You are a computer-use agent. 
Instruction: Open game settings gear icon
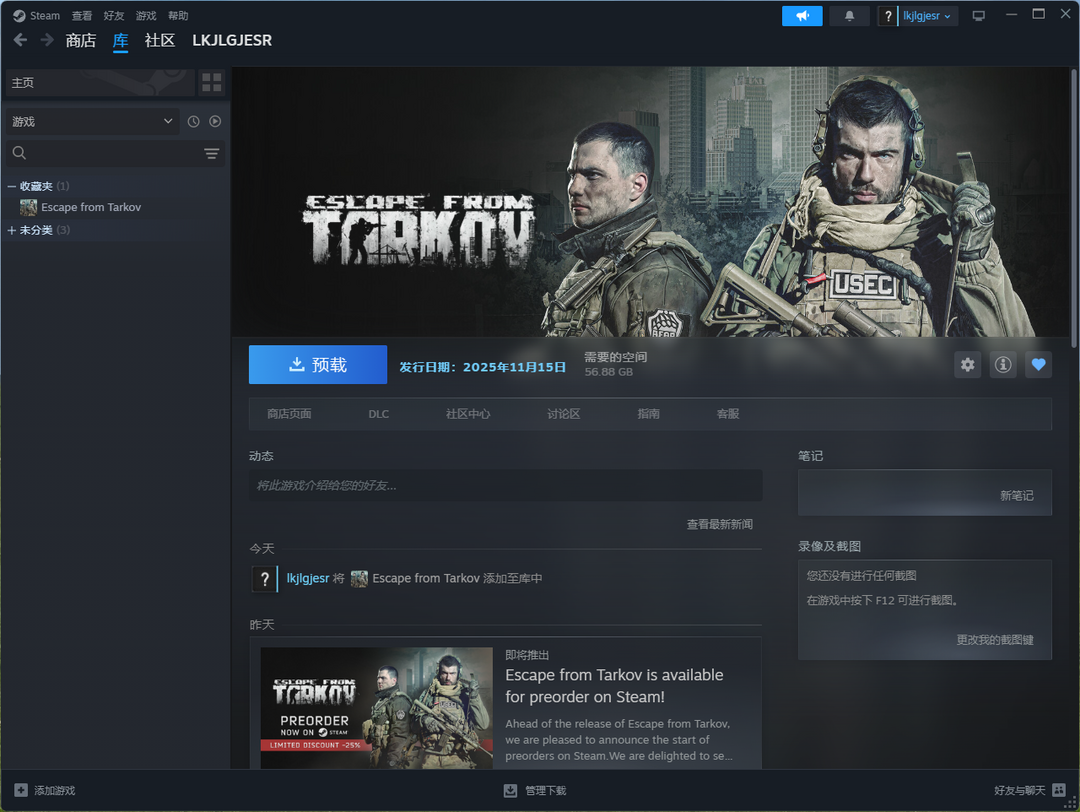tap(967, 365)
